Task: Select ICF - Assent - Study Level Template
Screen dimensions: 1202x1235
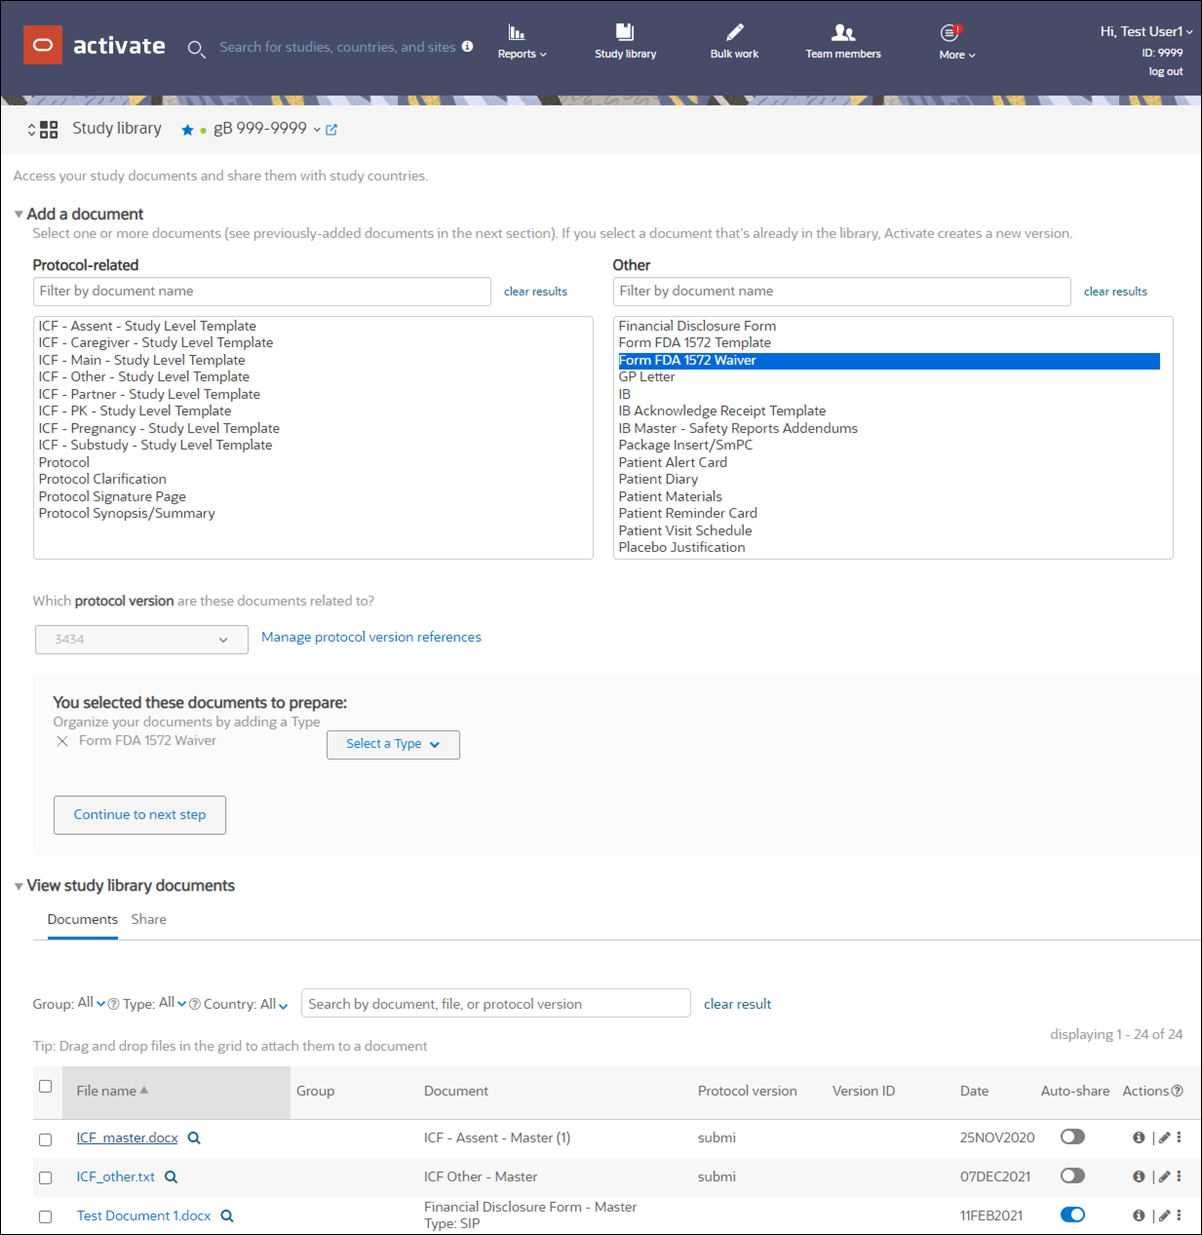Action: point(147,326)
